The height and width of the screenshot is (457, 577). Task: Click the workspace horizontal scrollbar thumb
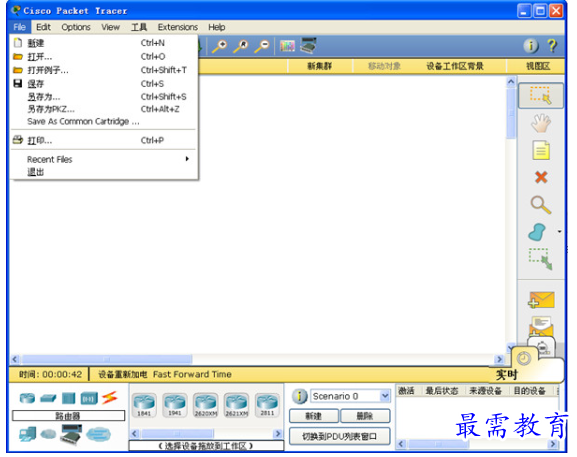(x=107, y=359)
